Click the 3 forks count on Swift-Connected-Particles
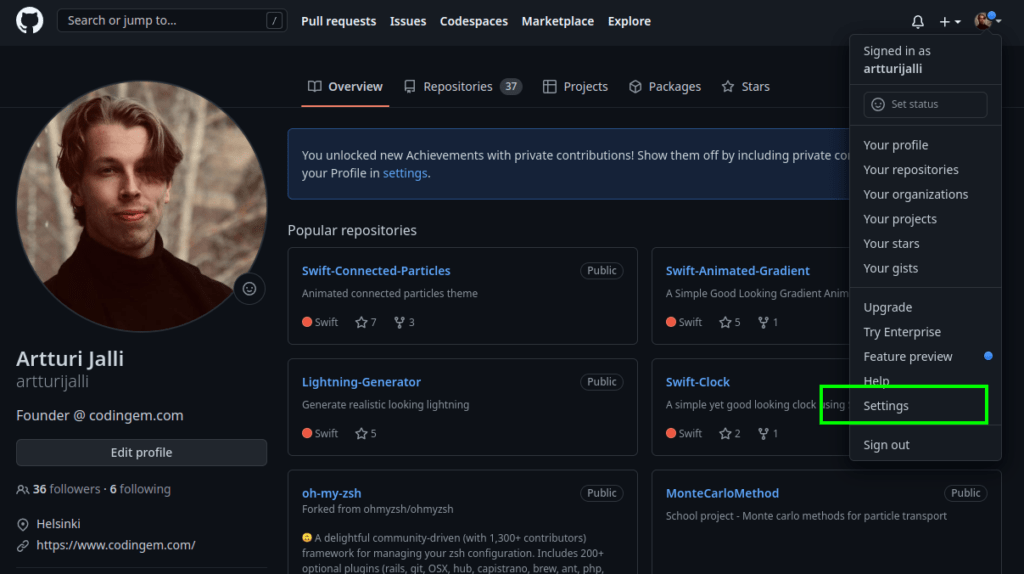 point(404,322)
